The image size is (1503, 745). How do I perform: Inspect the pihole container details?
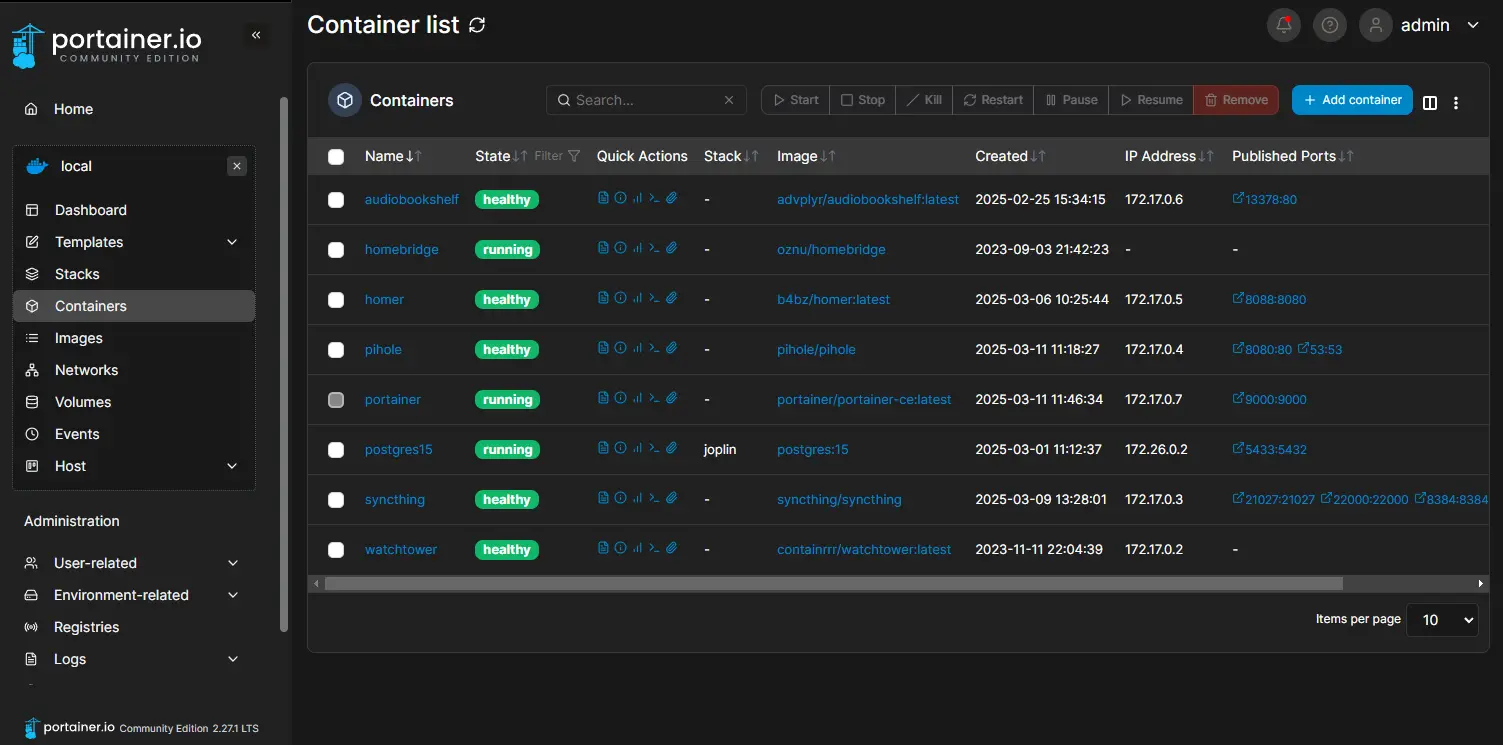(x=619, y=348)
